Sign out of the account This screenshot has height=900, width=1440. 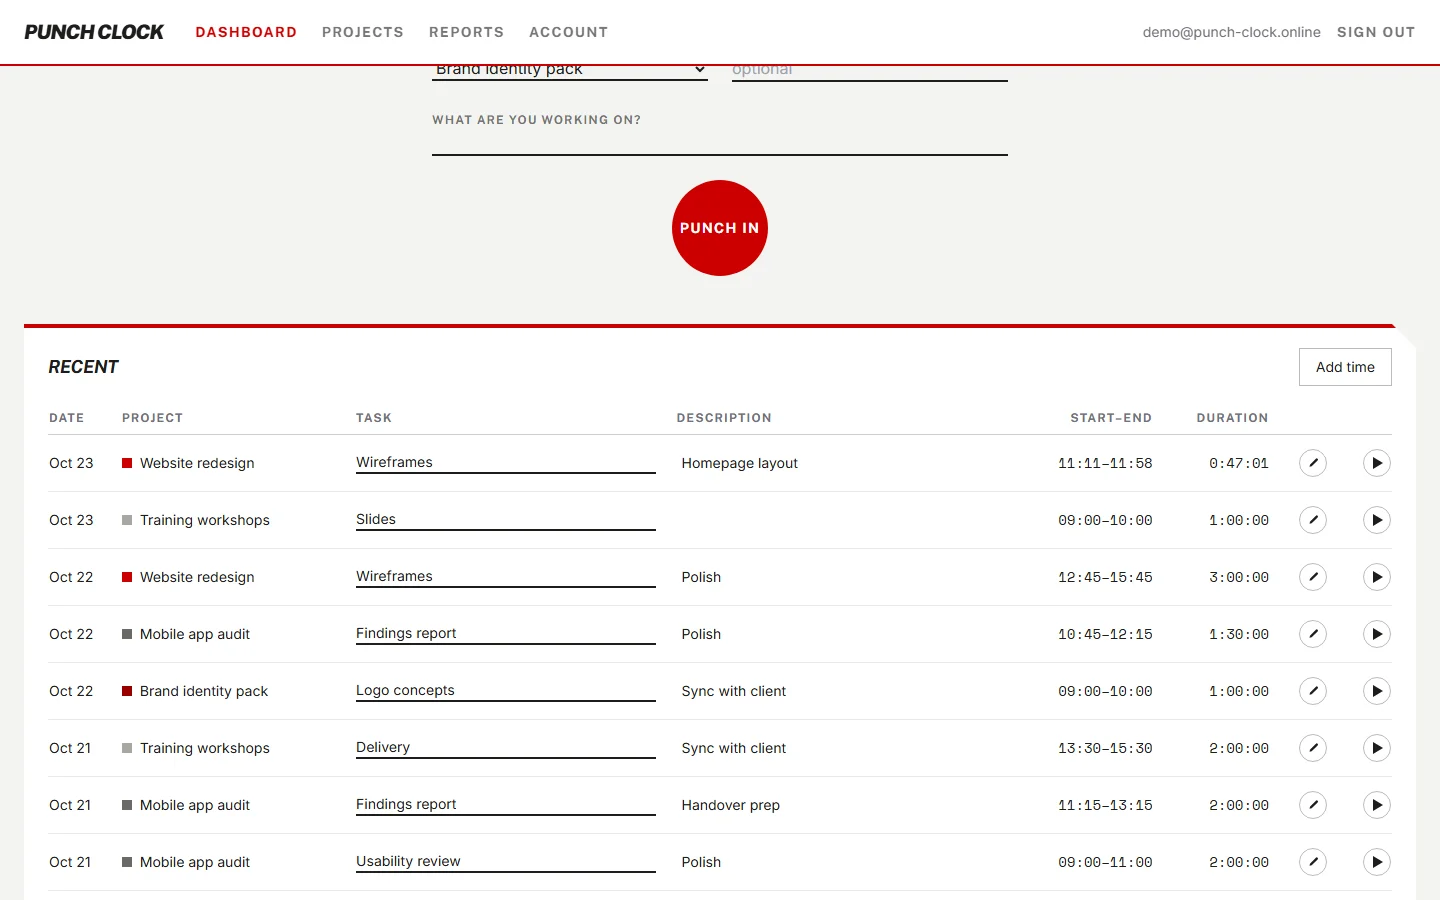point(1376,32)
